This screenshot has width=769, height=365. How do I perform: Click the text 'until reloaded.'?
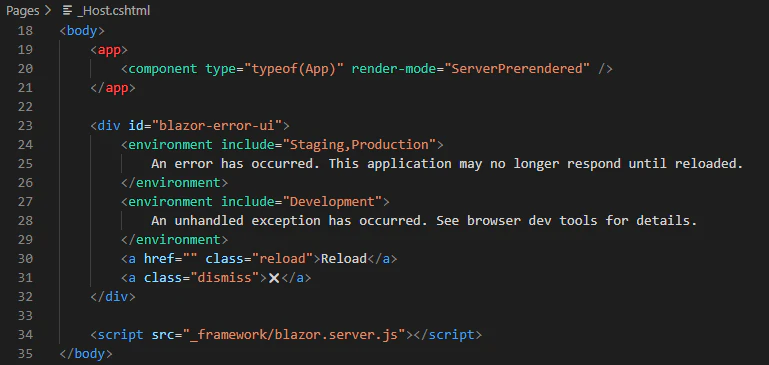[686, 163]
